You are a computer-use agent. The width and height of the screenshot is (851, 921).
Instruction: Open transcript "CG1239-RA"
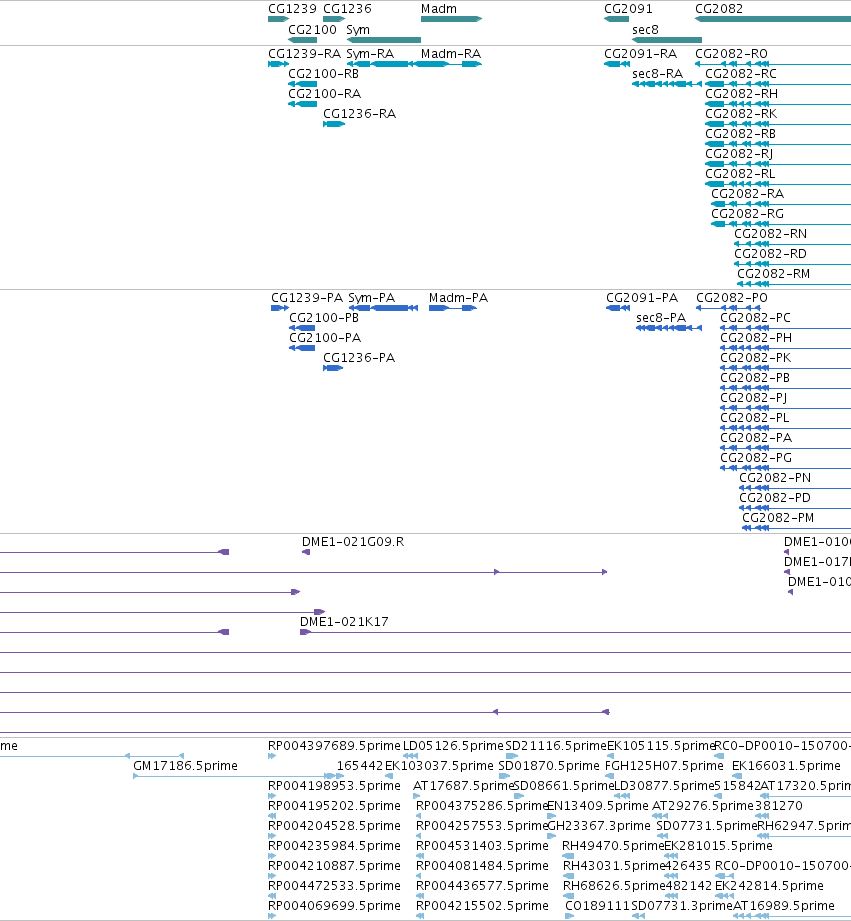[304, 54]
